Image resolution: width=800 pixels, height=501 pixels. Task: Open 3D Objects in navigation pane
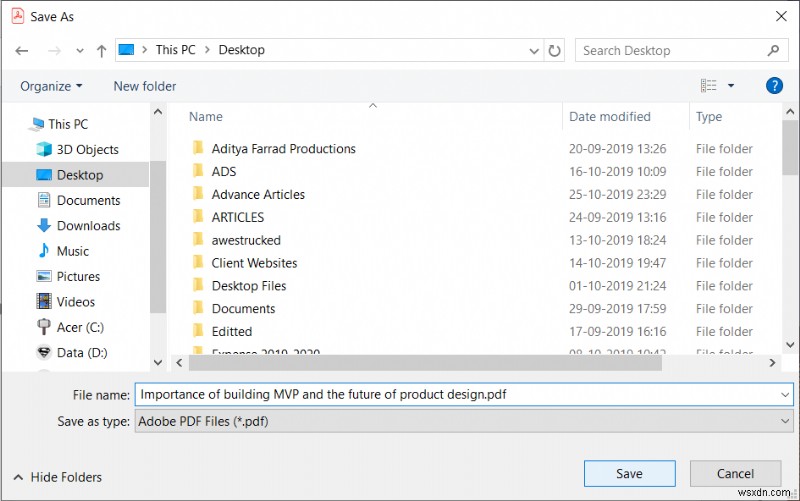pos(78,149)
